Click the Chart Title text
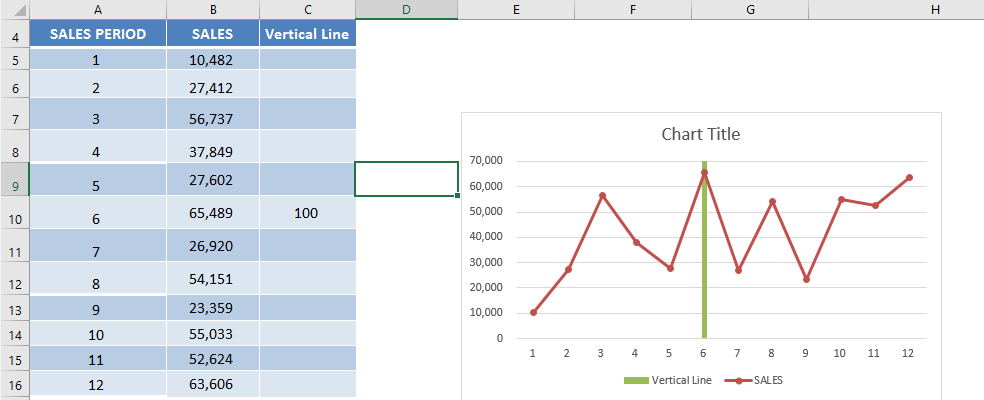Viewport: 984px width, 400px height. click(700, 134)
